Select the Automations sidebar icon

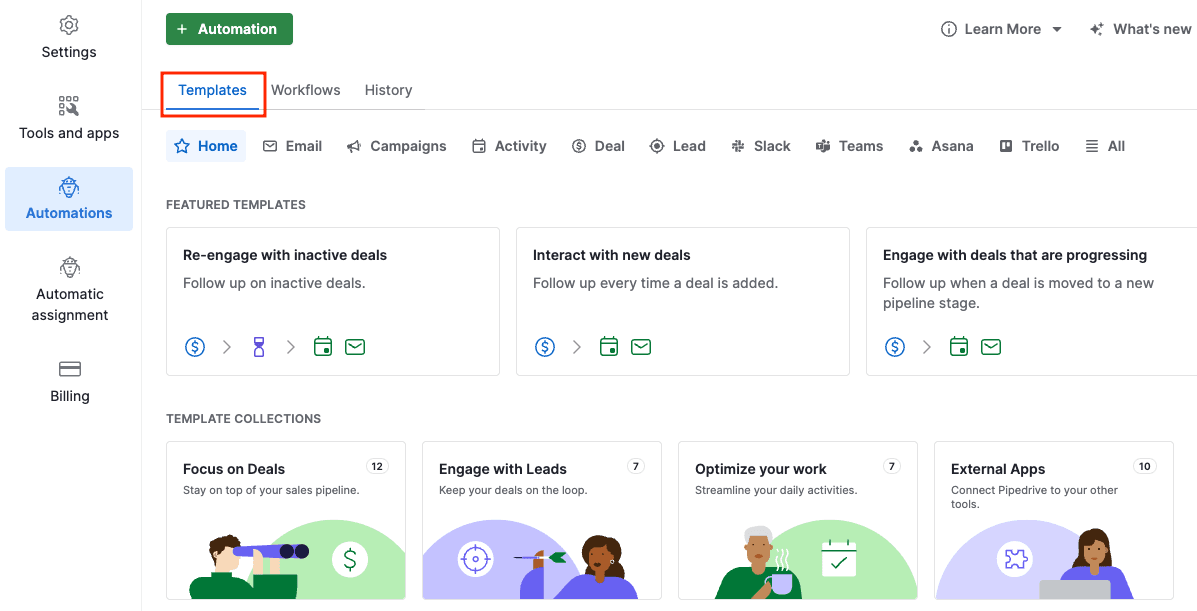click(x=68, y=187)
